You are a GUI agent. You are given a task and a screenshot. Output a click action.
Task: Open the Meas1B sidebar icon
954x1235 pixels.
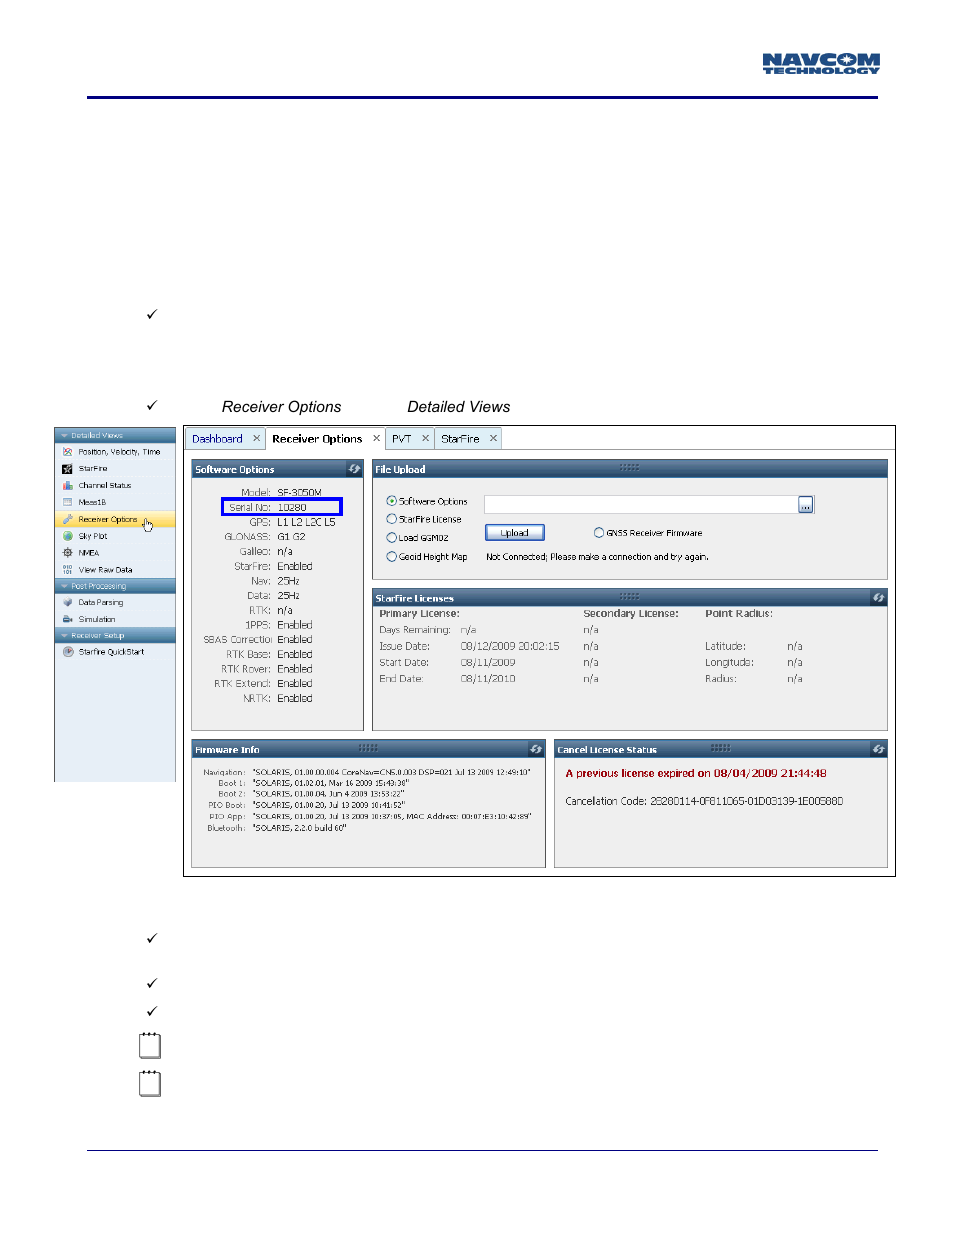point(68,503)
